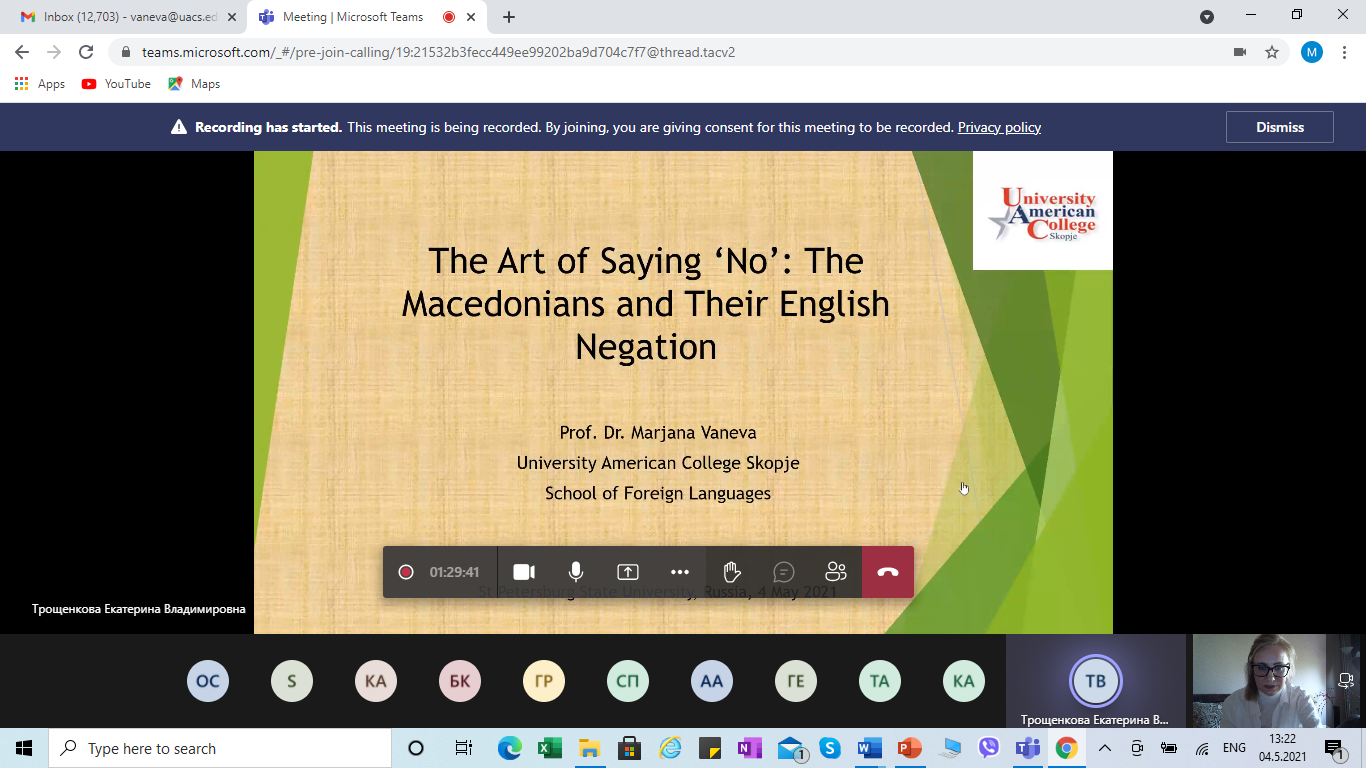Viewport: 1366px width, 768px height.
Task: Open a new browser tab
Action: 509,17
